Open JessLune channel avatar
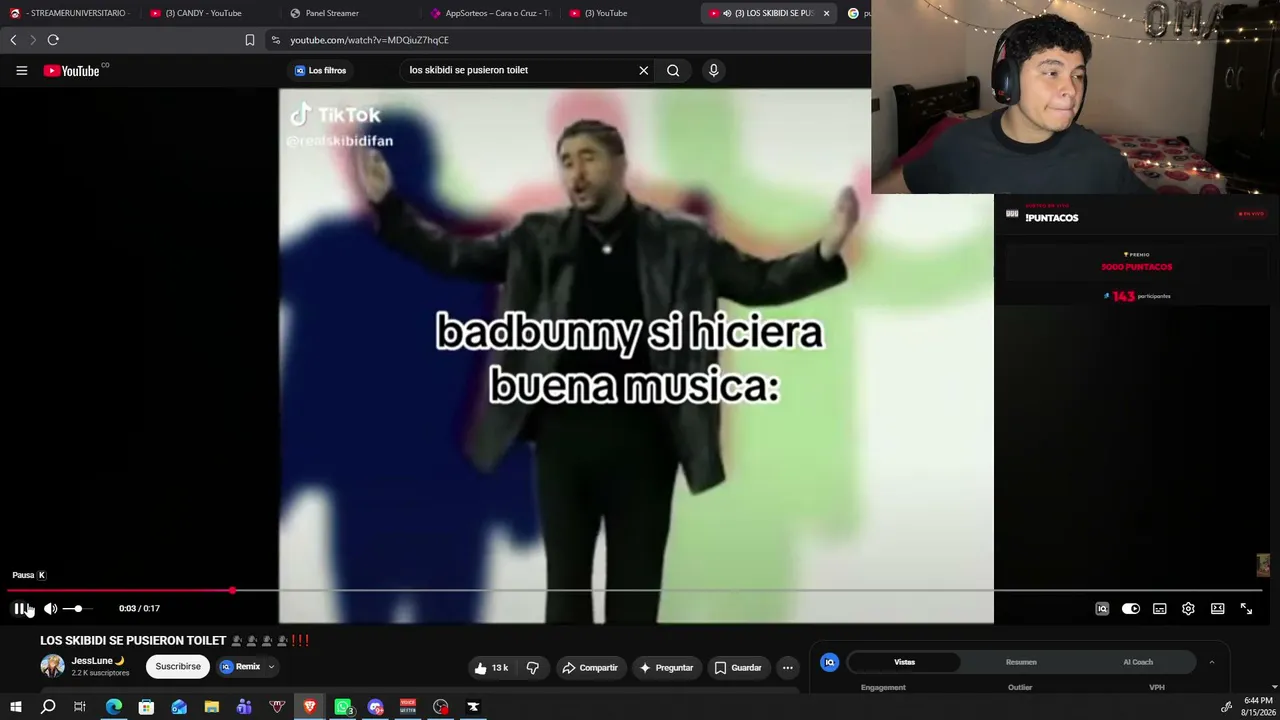 [x=52, y=666]
